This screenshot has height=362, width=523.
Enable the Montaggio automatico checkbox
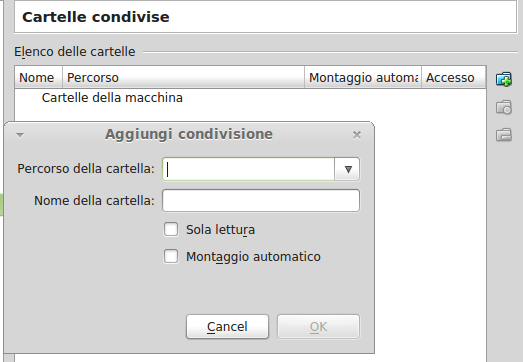171,257
